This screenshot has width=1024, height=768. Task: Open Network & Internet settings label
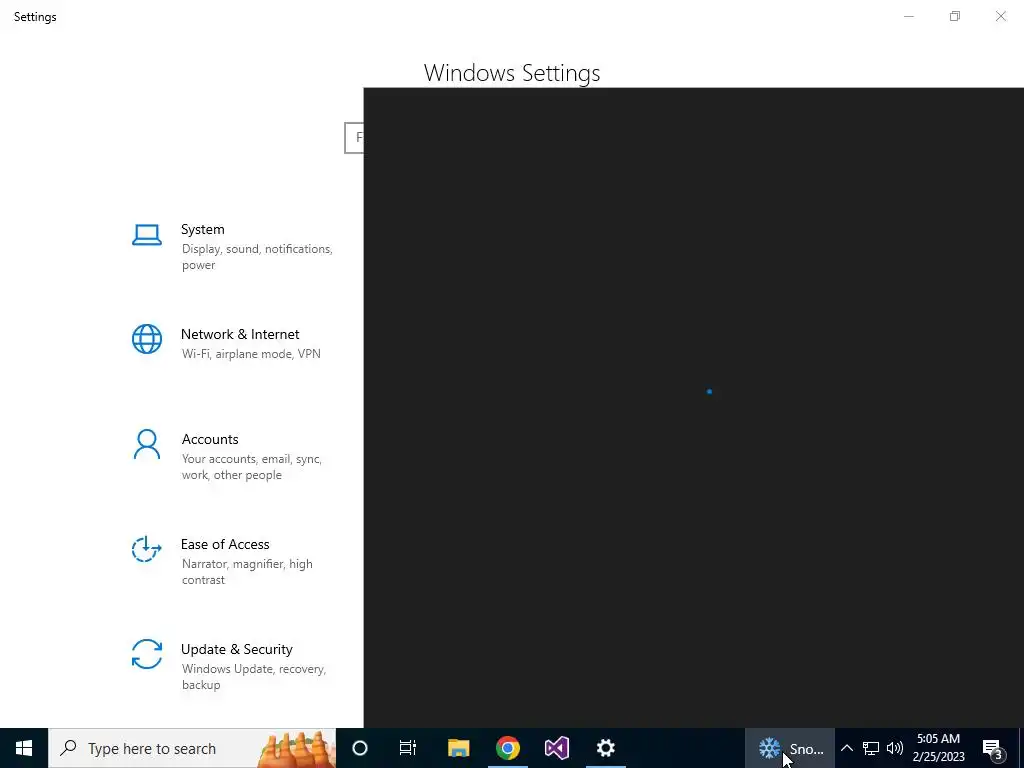pos(240,334)
